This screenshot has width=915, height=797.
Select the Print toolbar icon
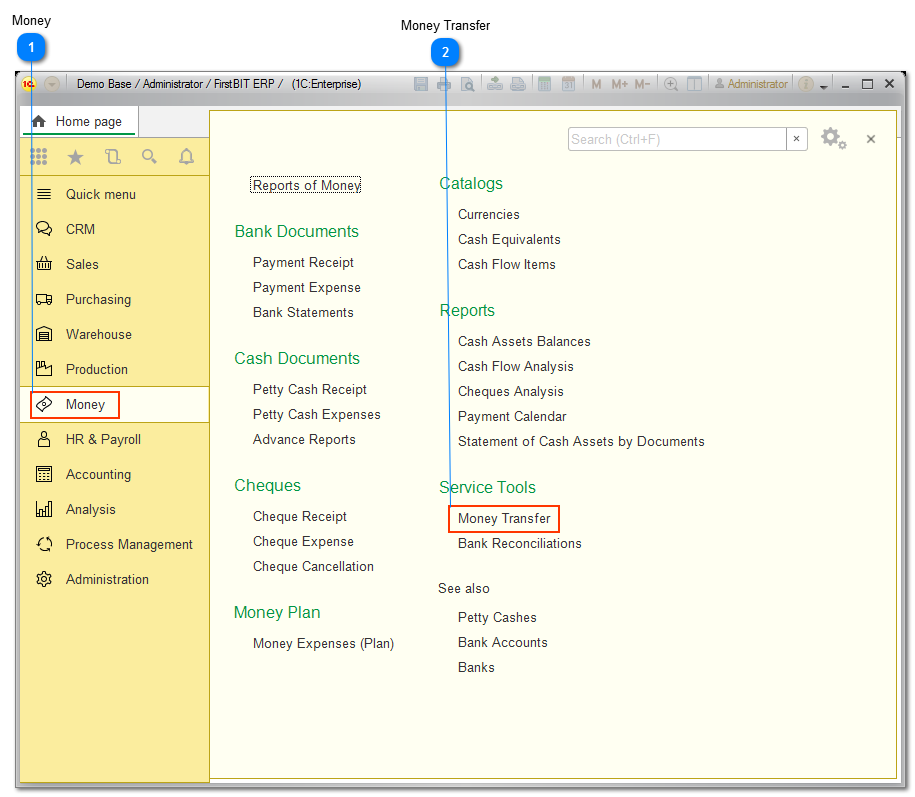(445, 84)
